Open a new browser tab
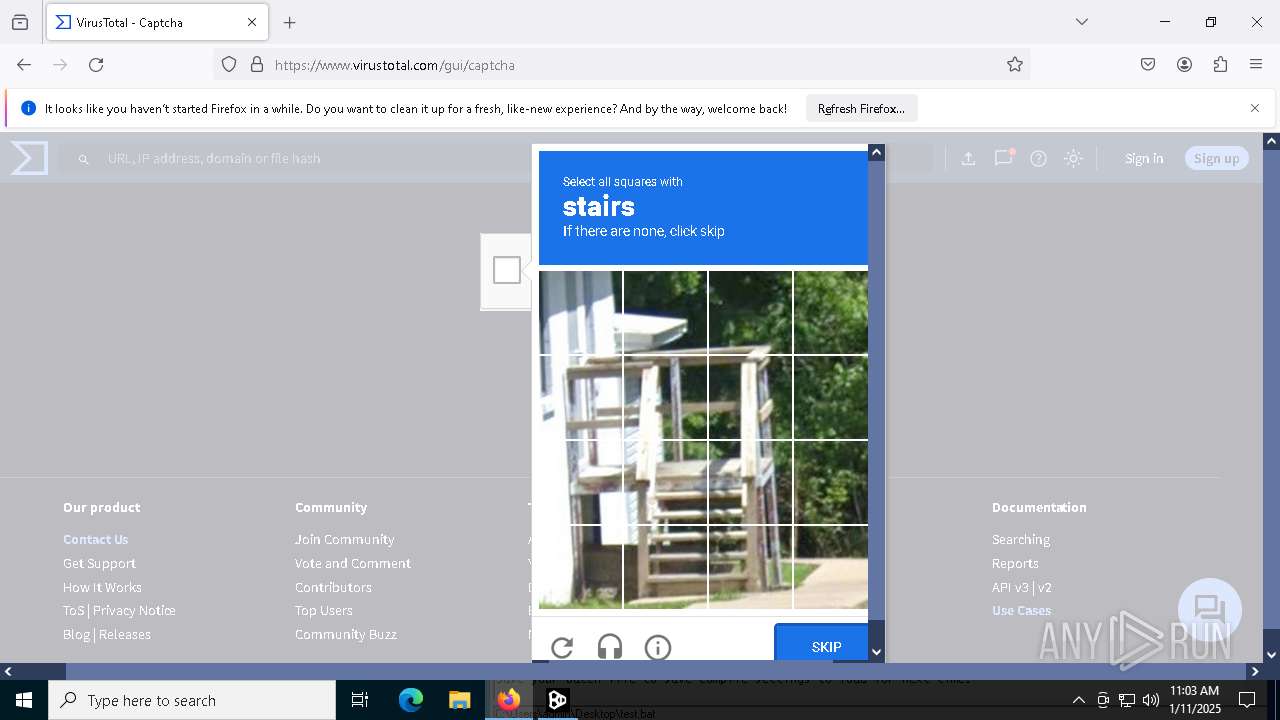This screenshot has width=1280, height=720. click(290, 22)
